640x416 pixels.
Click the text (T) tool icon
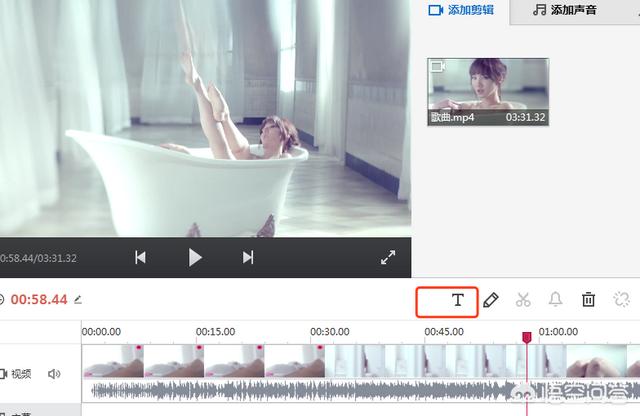458,299
